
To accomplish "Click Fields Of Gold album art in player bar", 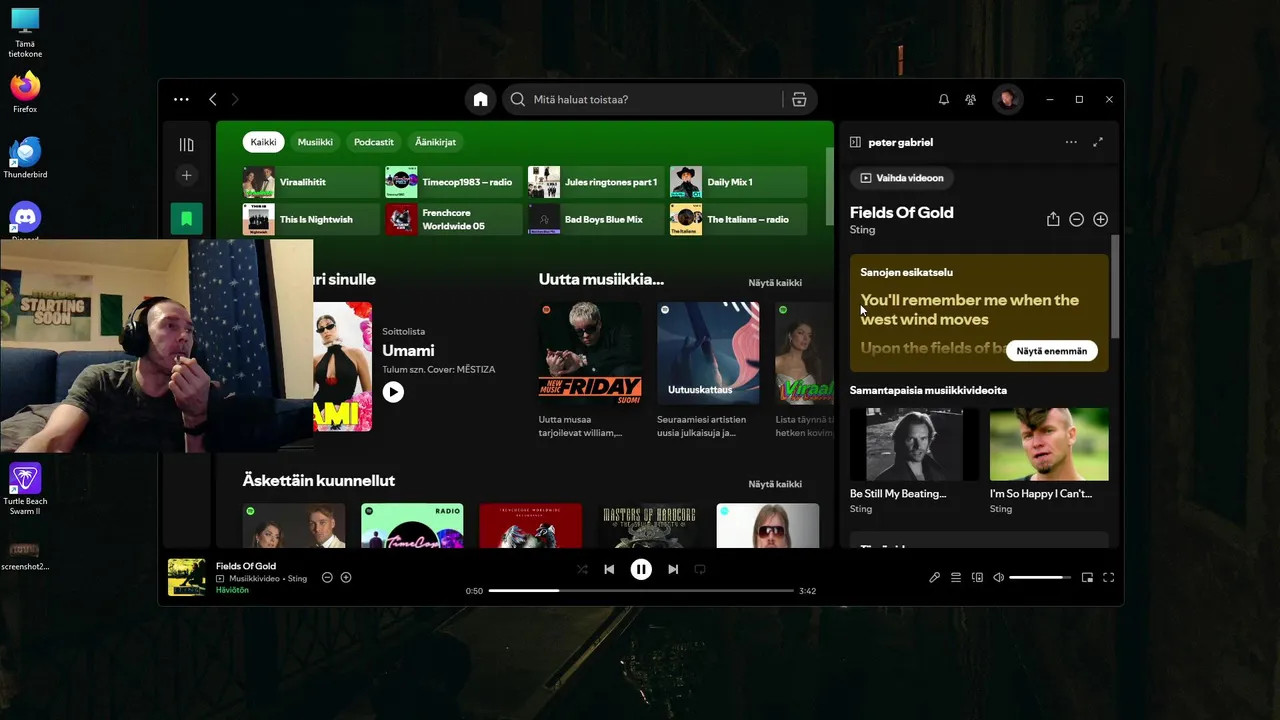I will [187, 577].
